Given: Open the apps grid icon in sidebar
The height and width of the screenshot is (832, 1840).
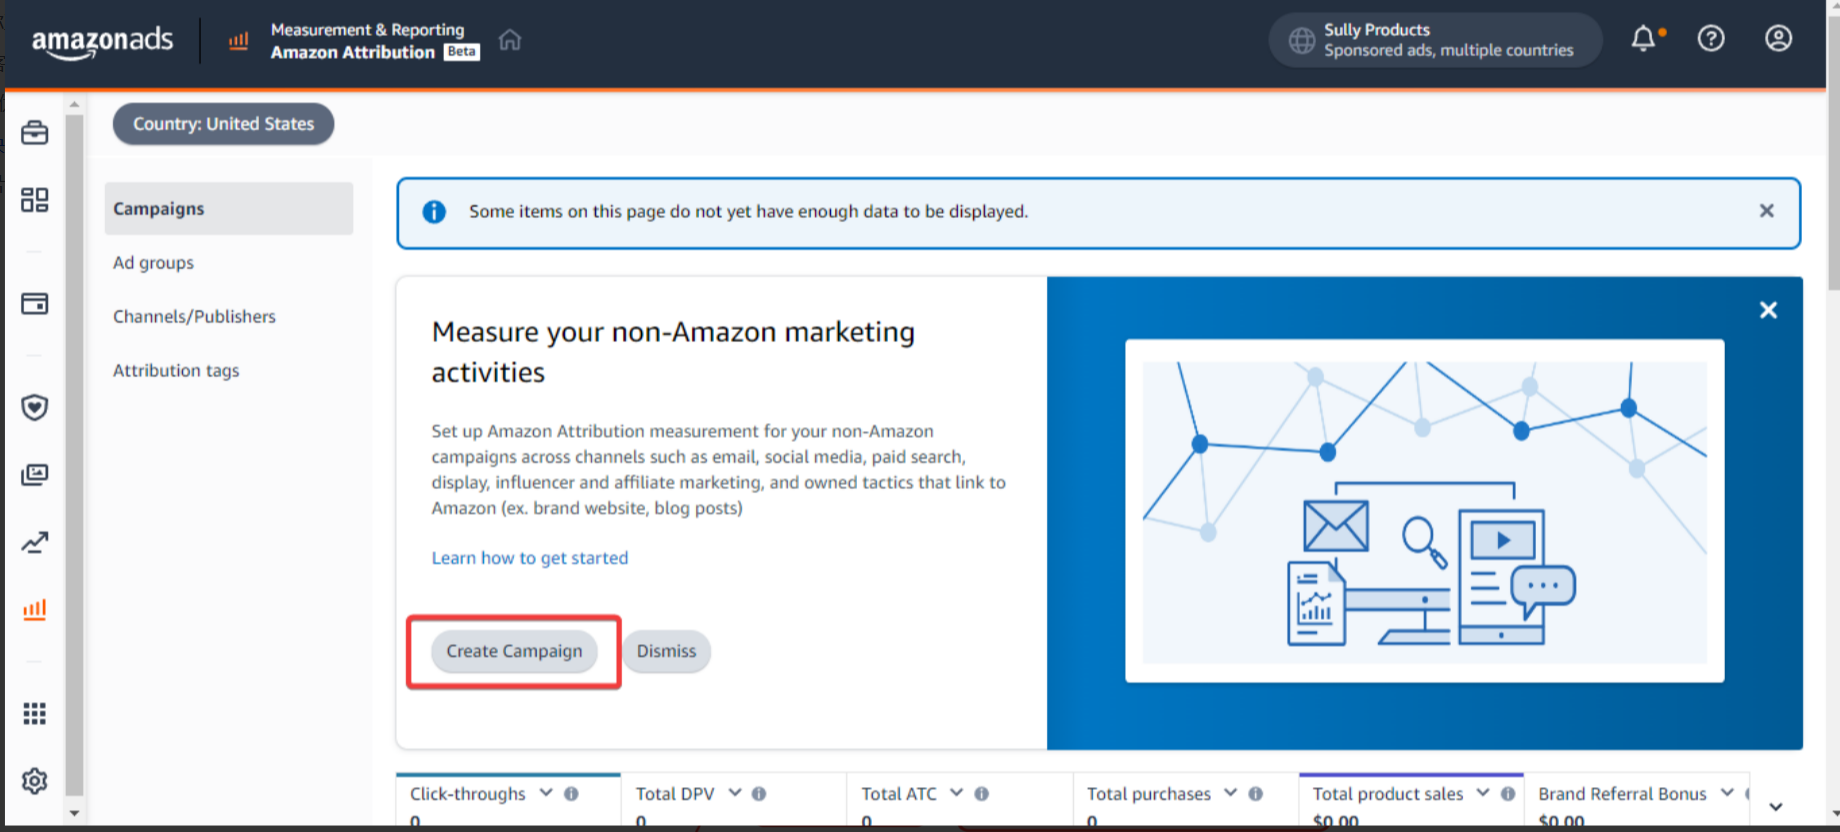Looking at the screenshot, I should 35,713.
